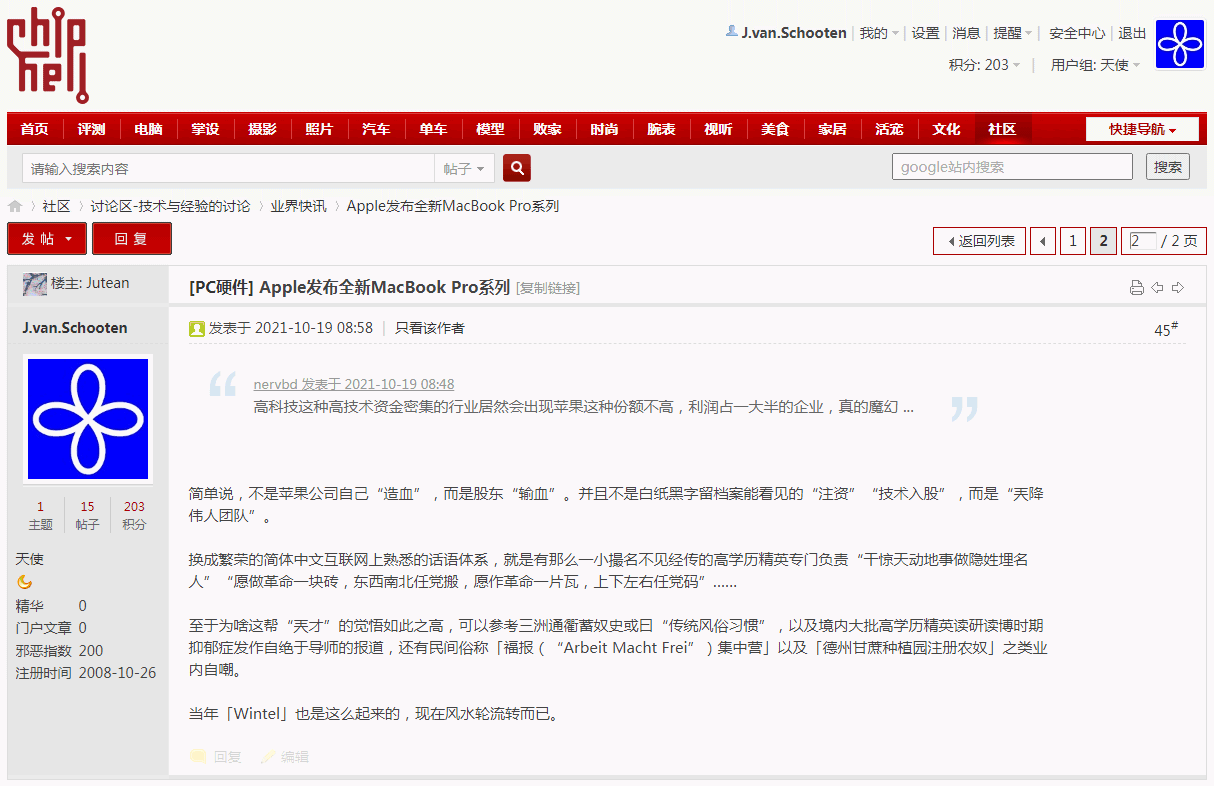Click the faded 编辑 pencil under the post
The image size is (1214, 786).
268,757
